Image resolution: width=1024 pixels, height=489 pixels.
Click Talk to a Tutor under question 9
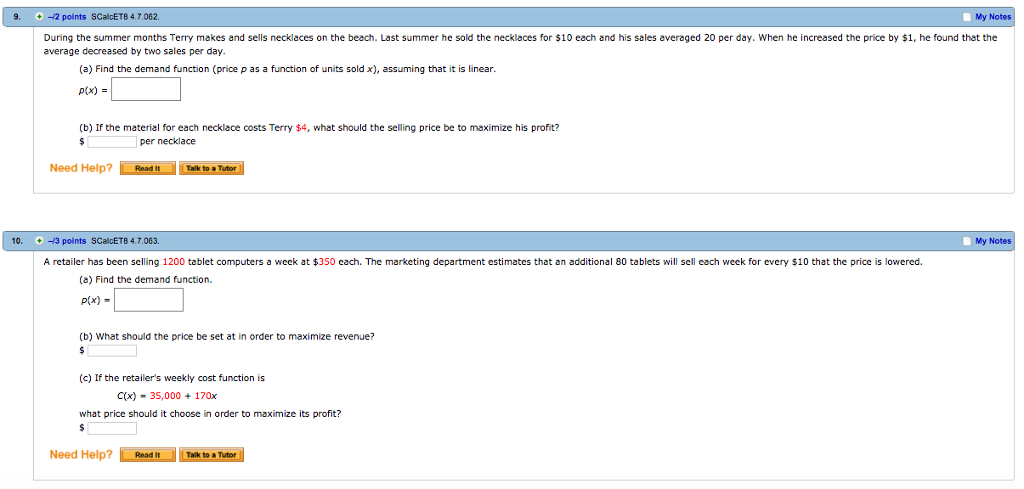pos(211,168)
